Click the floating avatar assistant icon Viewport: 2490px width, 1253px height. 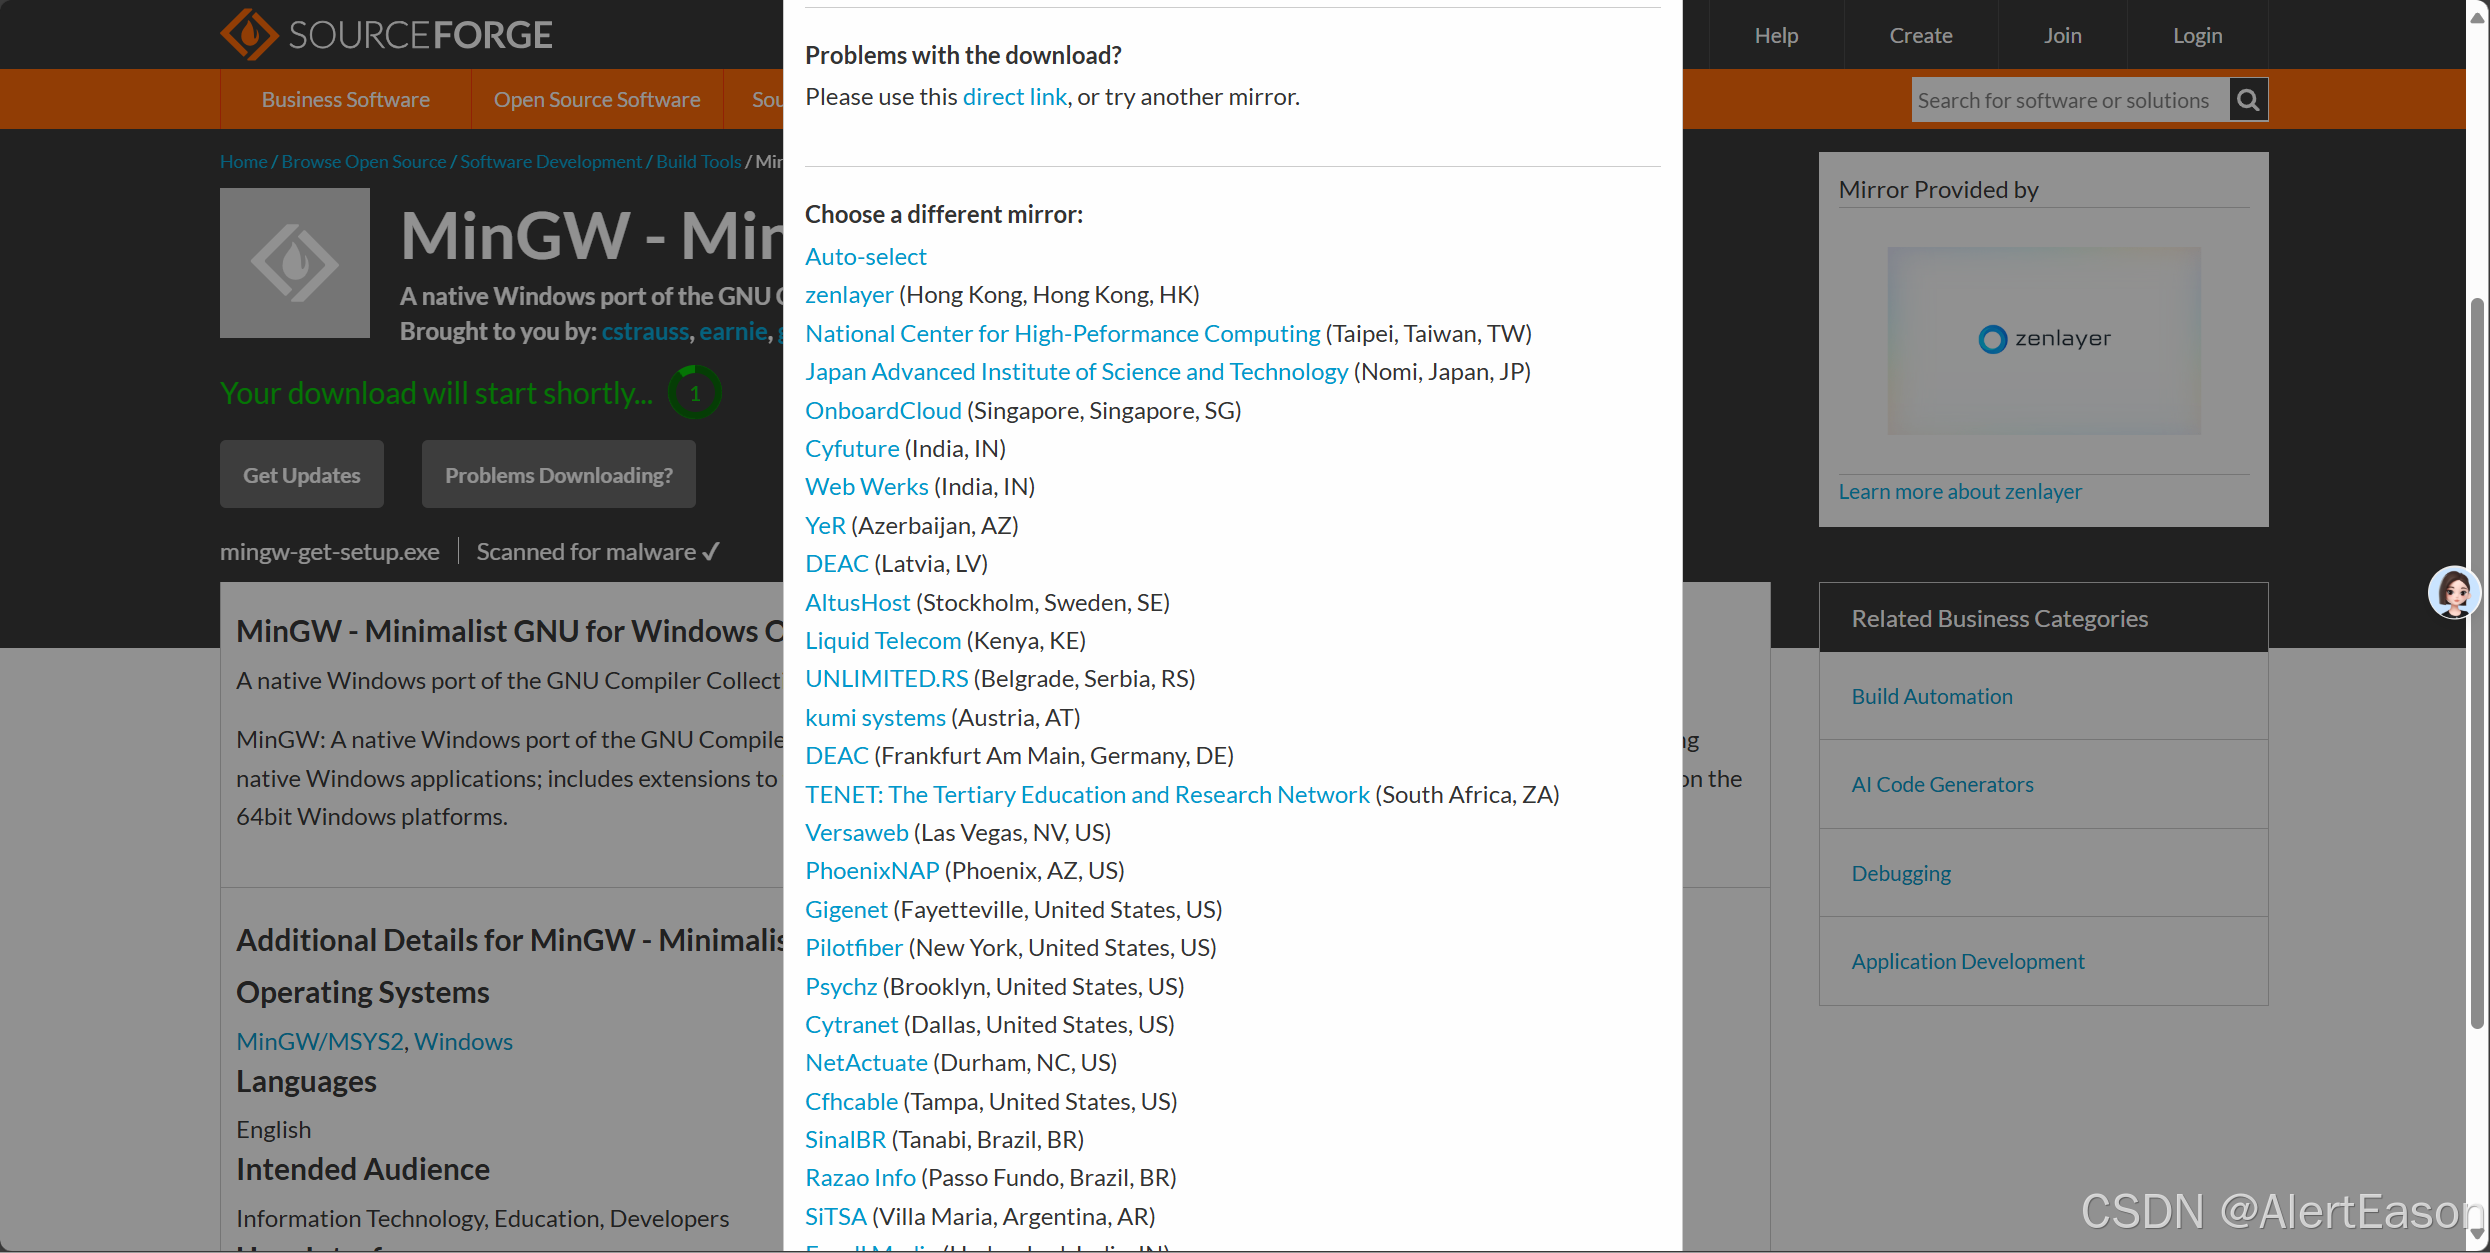coord(2453,592)
